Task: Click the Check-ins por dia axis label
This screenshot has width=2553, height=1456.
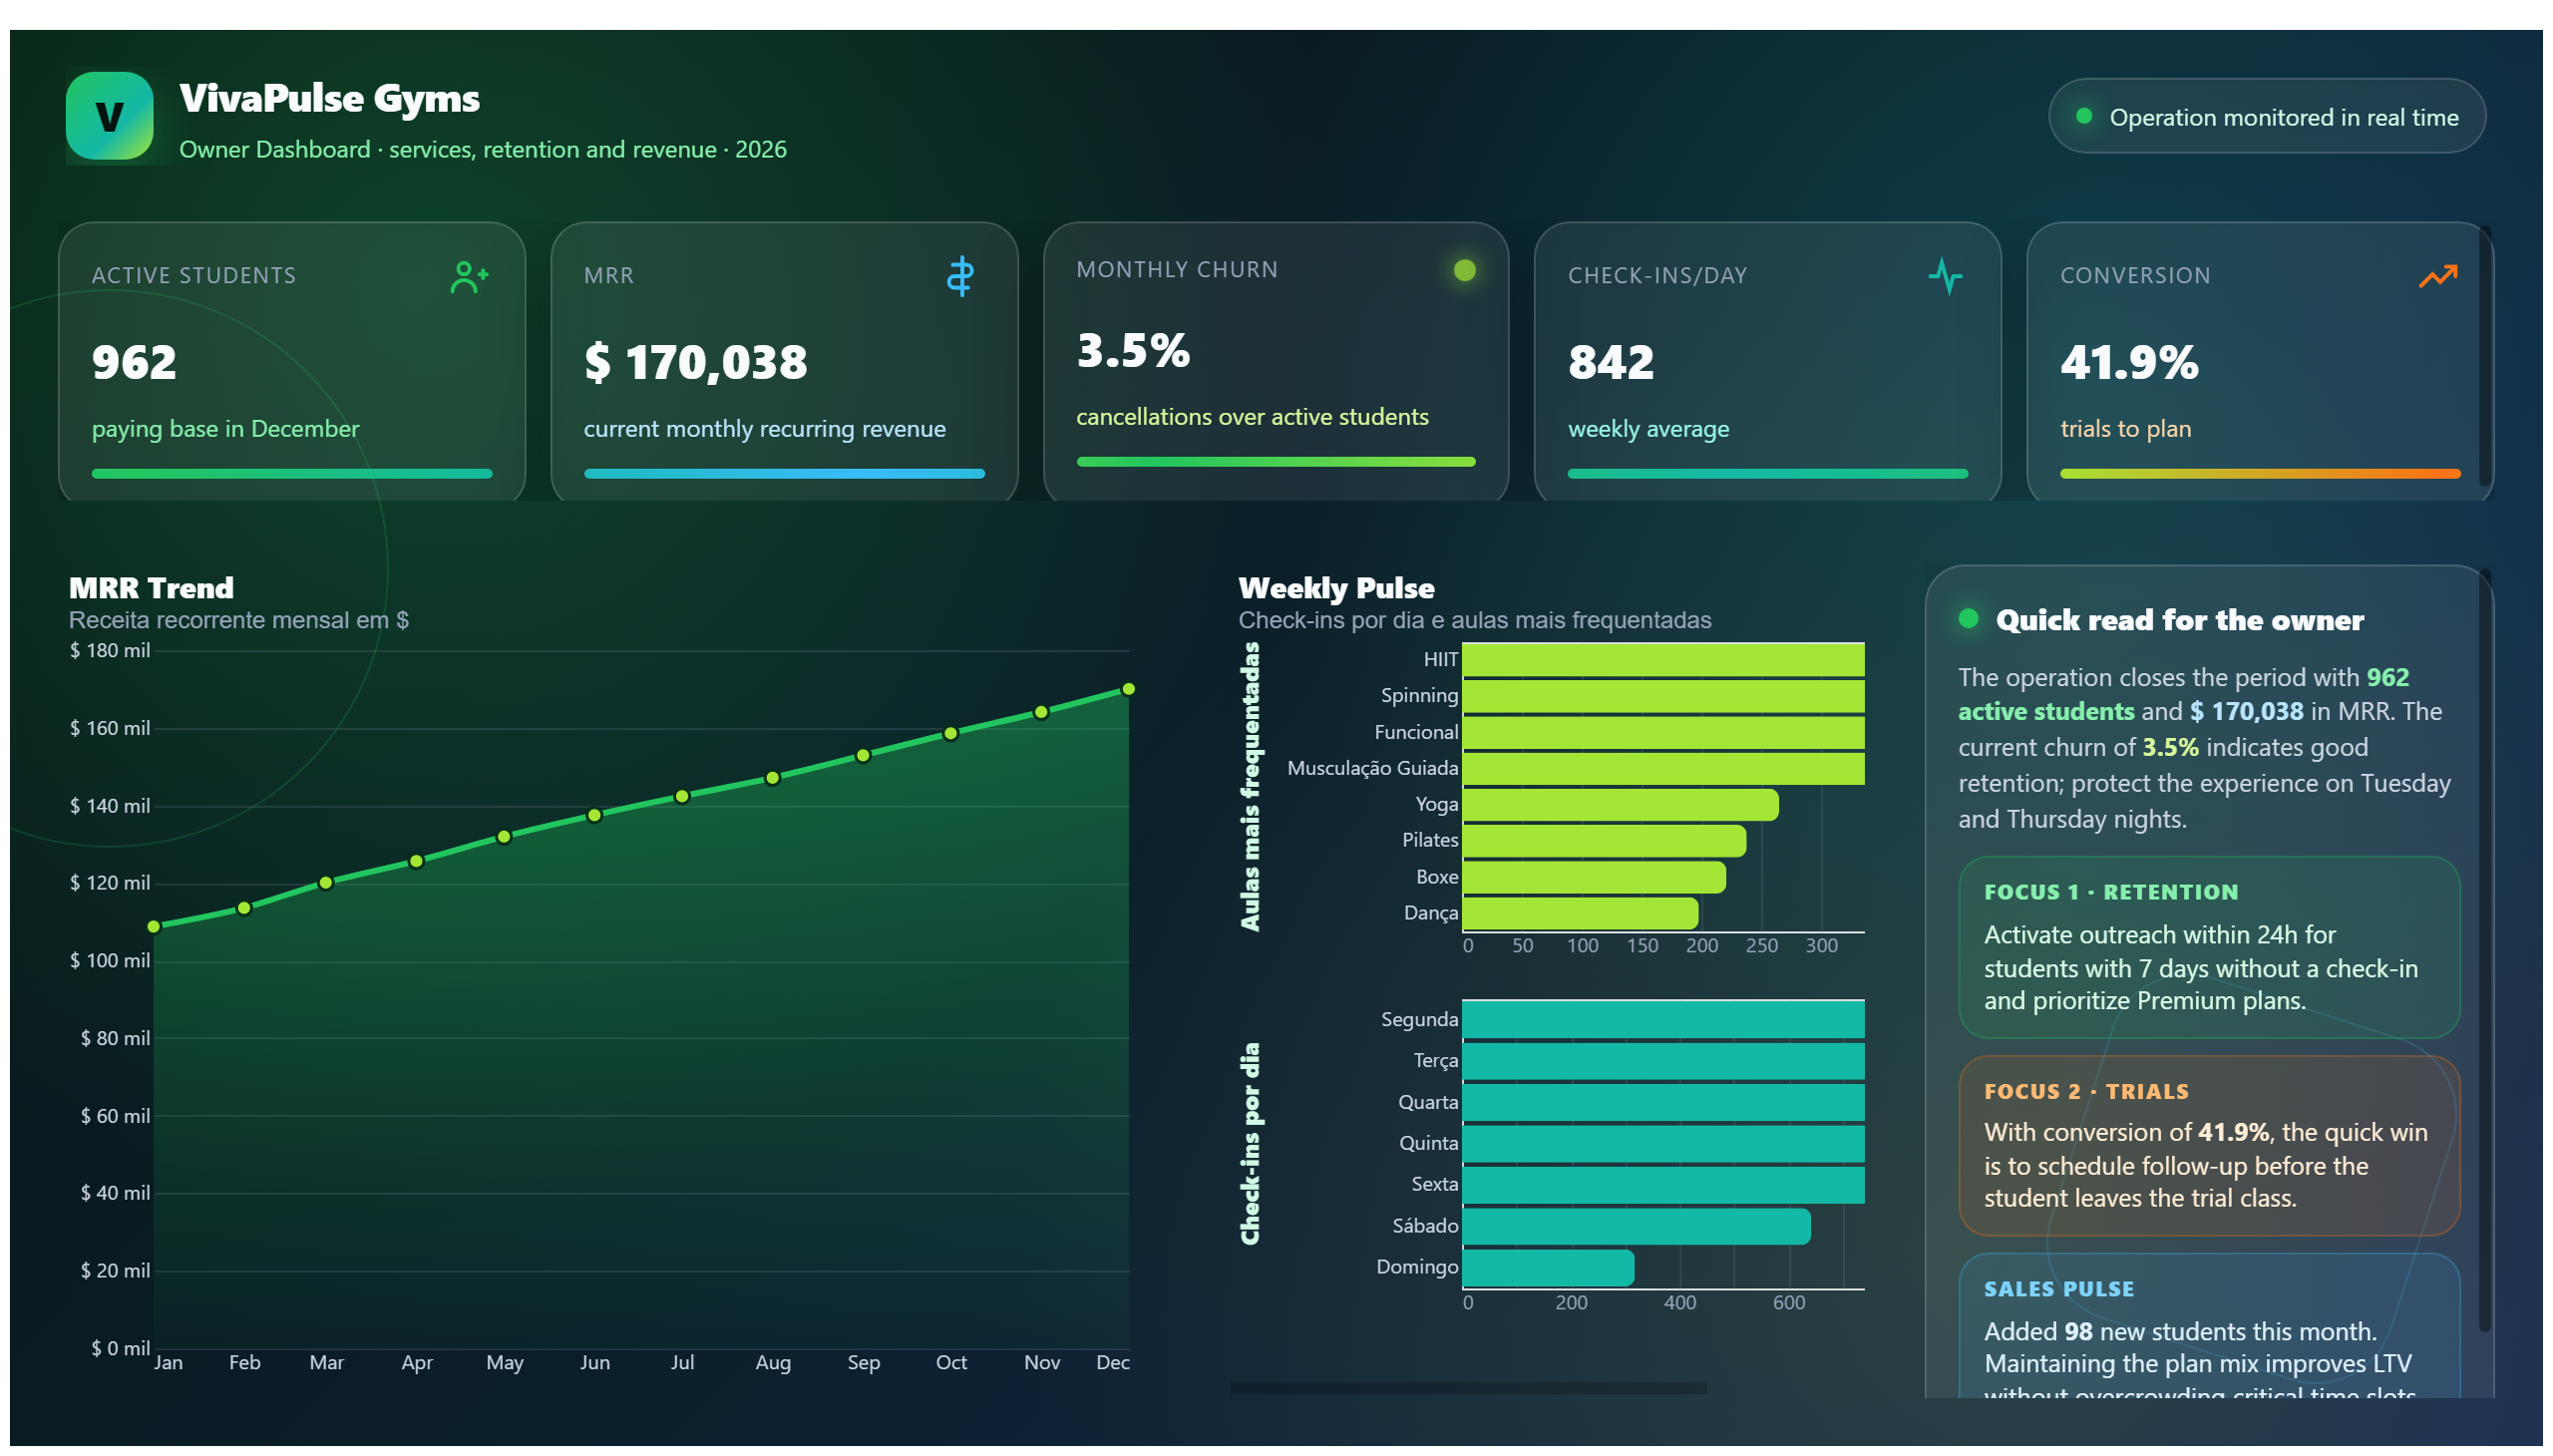Action: coord(1250,1144)
